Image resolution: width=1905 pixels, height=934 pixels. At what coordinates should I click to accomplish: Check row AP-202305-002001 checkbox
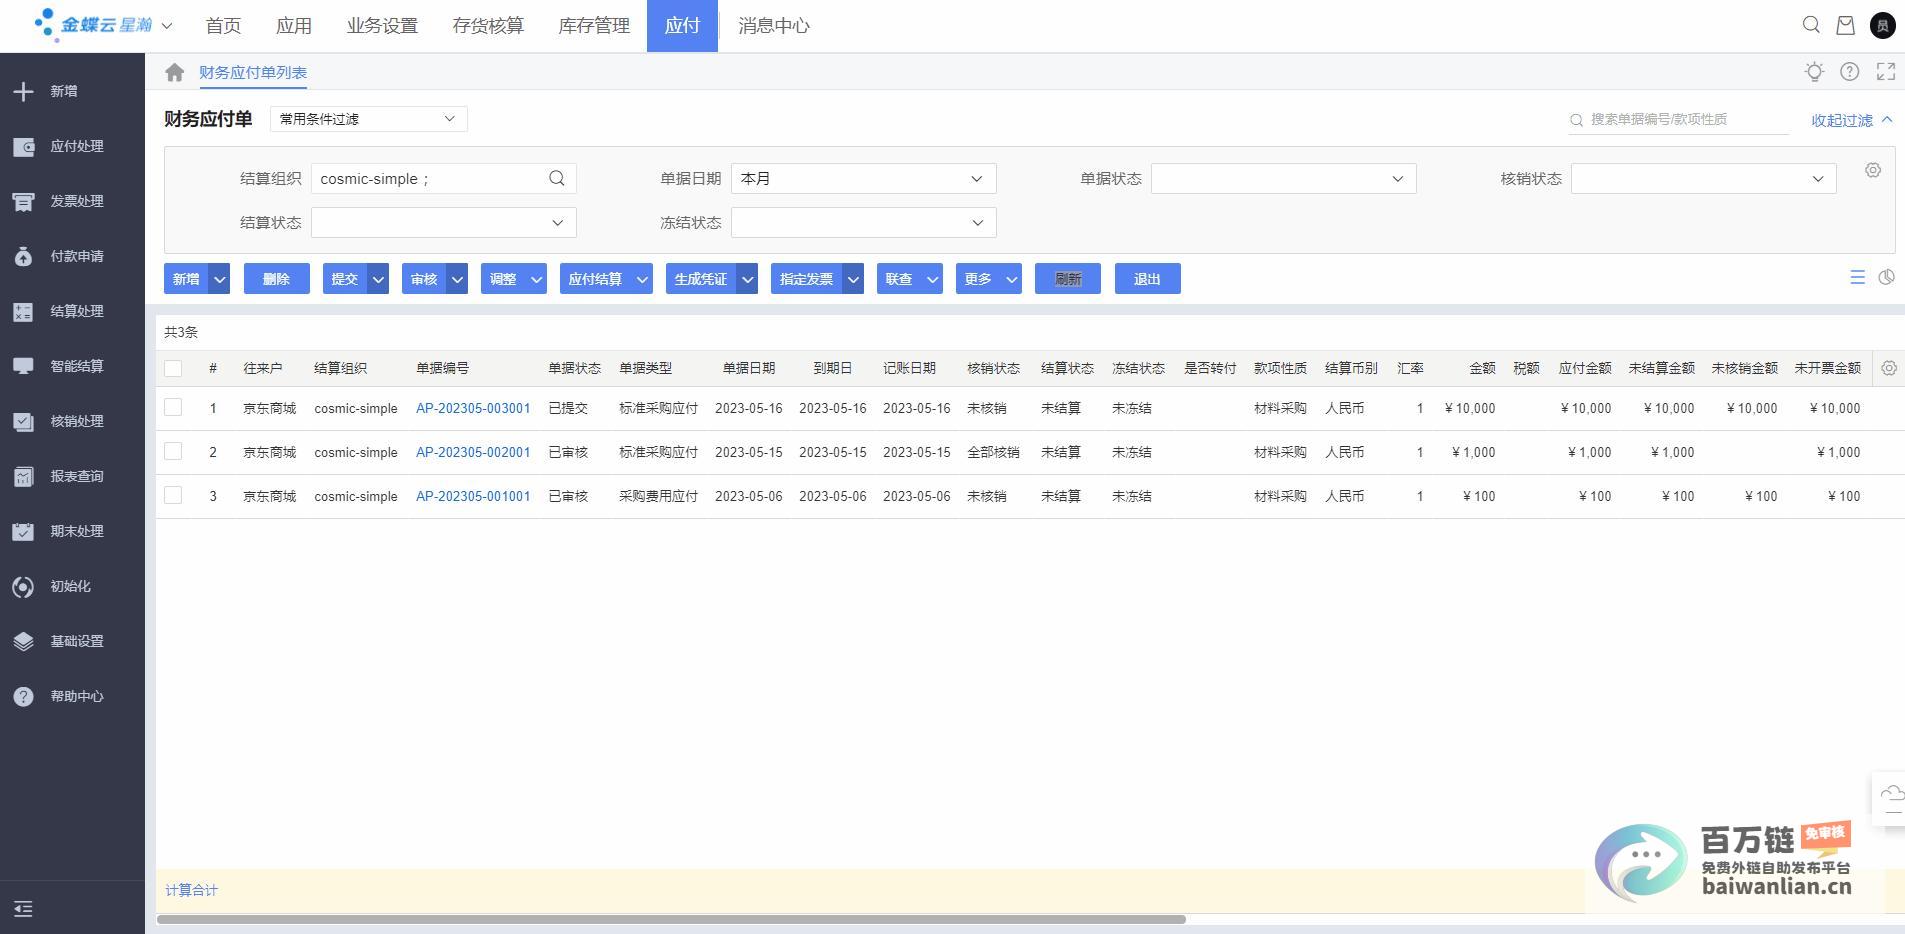(x=173, y=451)
